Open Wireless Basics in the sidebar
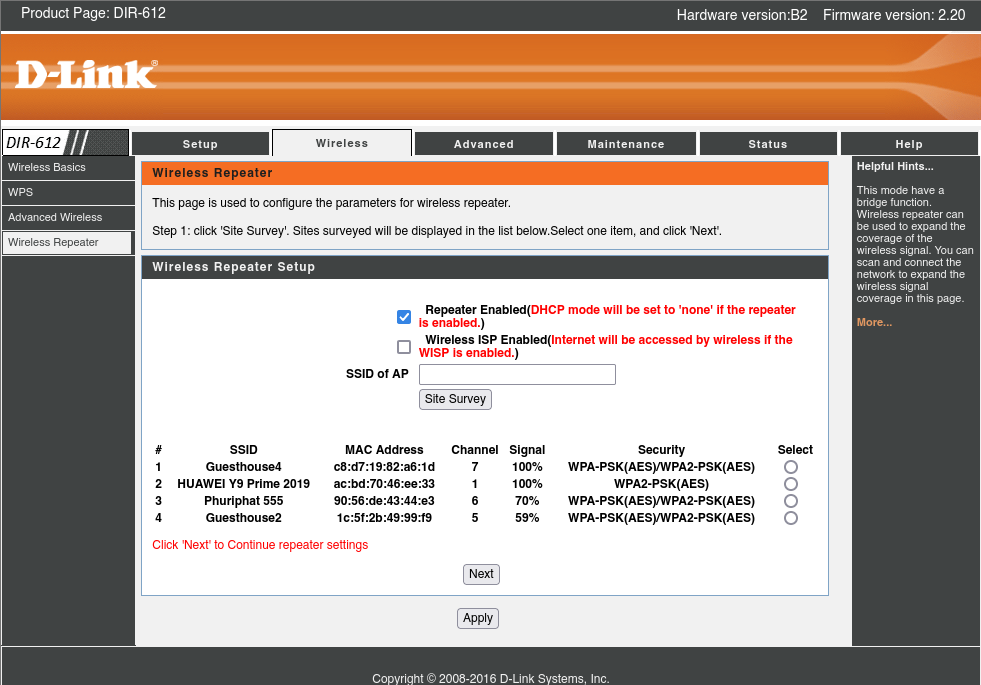This screenshot has width=981, height=685. point(68,168)
